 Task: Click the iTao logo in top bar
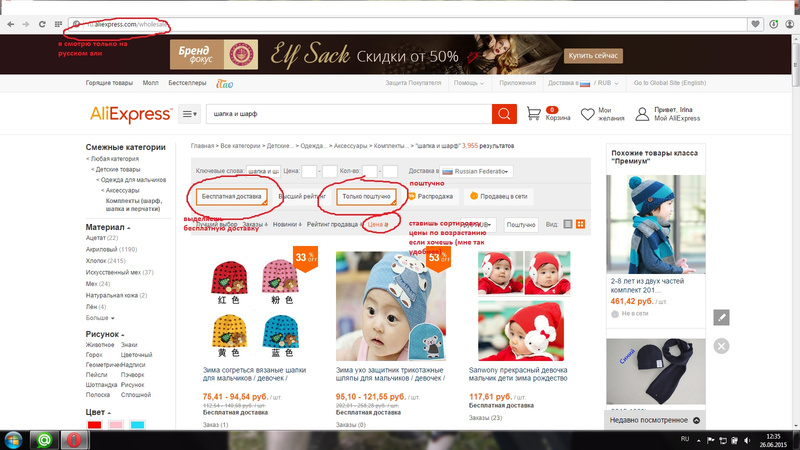(x=224, y=84)
